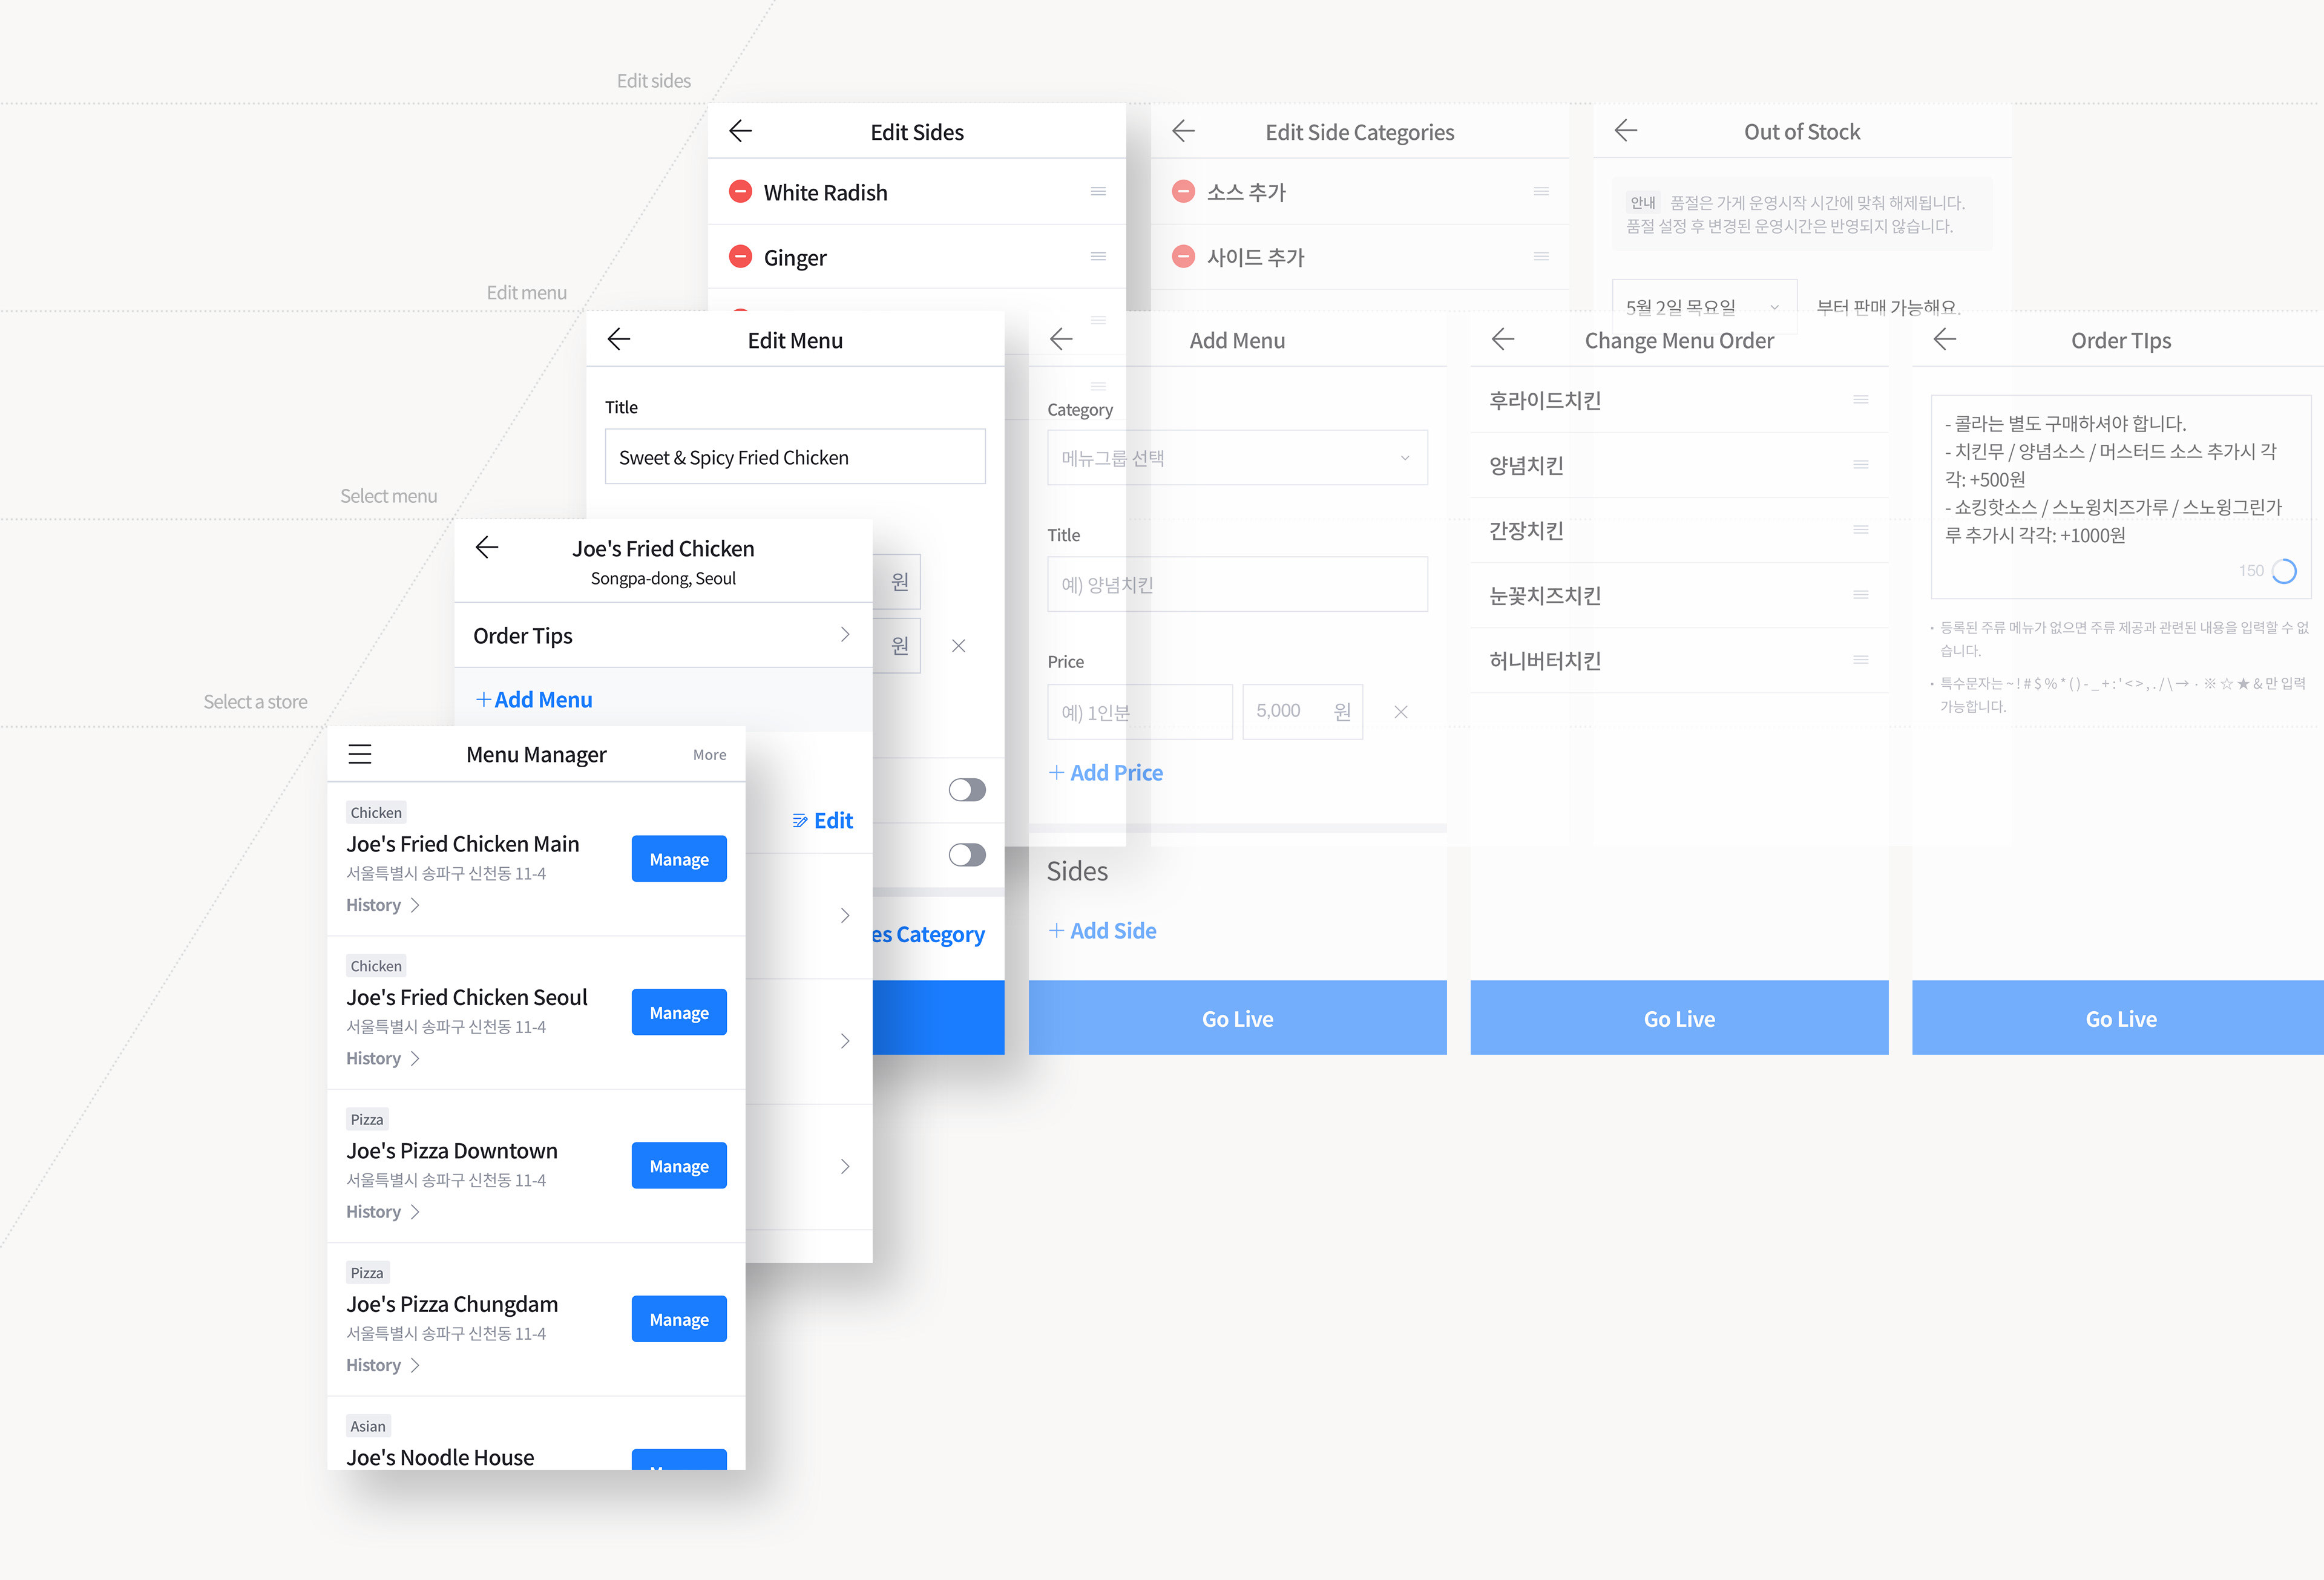The image size is (2324, 1580).
Task: Click Add Side under Sides
Action: click(x=1102, y=931)
